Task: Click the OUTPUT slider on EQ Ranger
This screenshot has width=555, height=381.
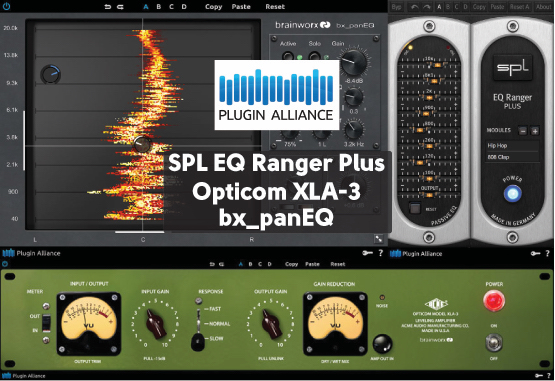Action: pyautogui.click(x=429, y=194)
